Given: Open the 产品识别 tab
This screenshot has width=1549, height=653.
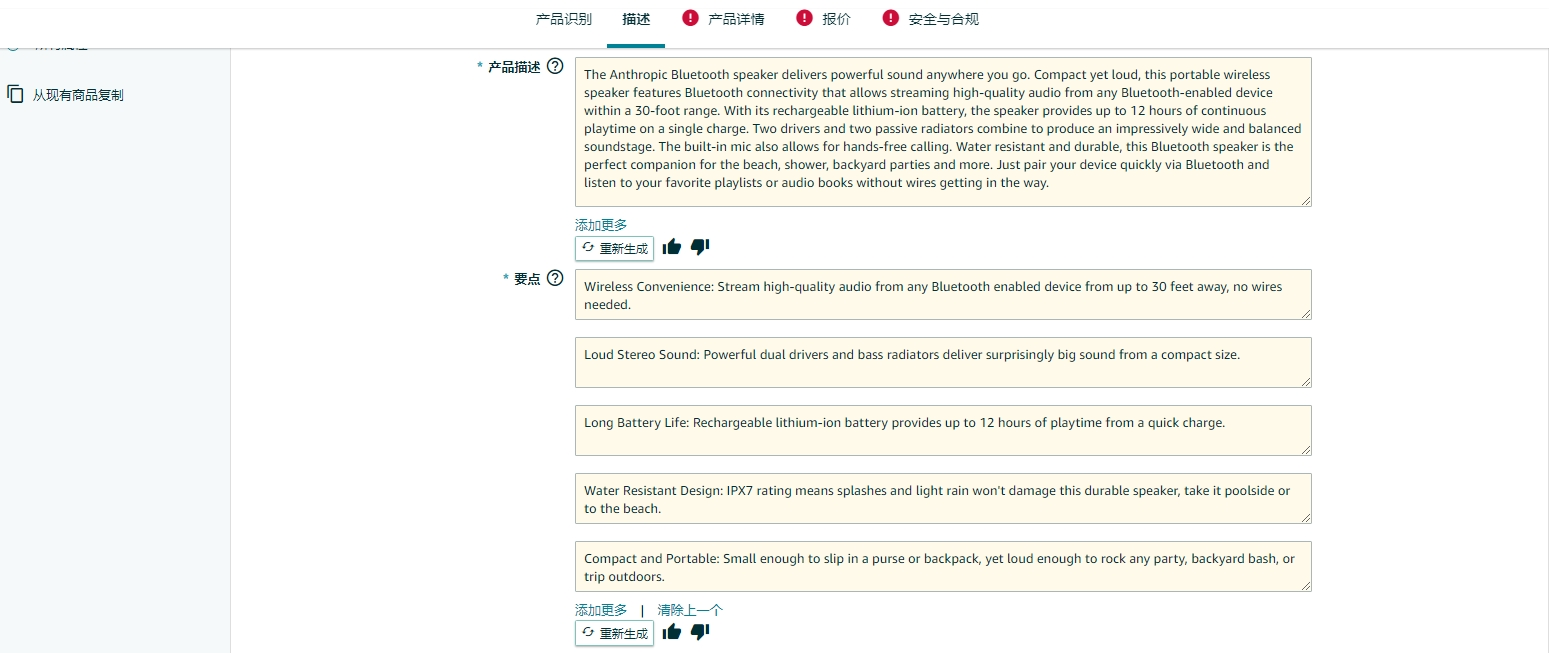Looking at the screenshot, I should tap(564, 19).
